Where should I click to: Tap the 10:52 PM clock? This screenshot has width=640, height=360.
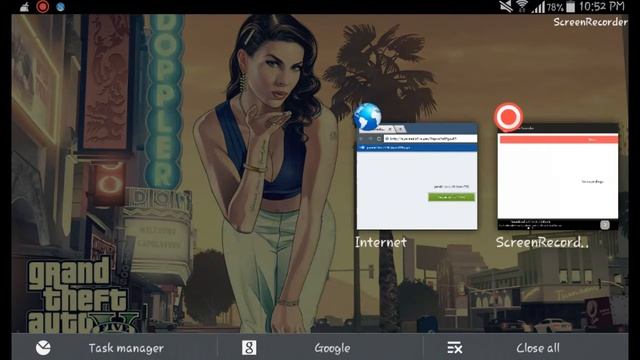point(602,6)
